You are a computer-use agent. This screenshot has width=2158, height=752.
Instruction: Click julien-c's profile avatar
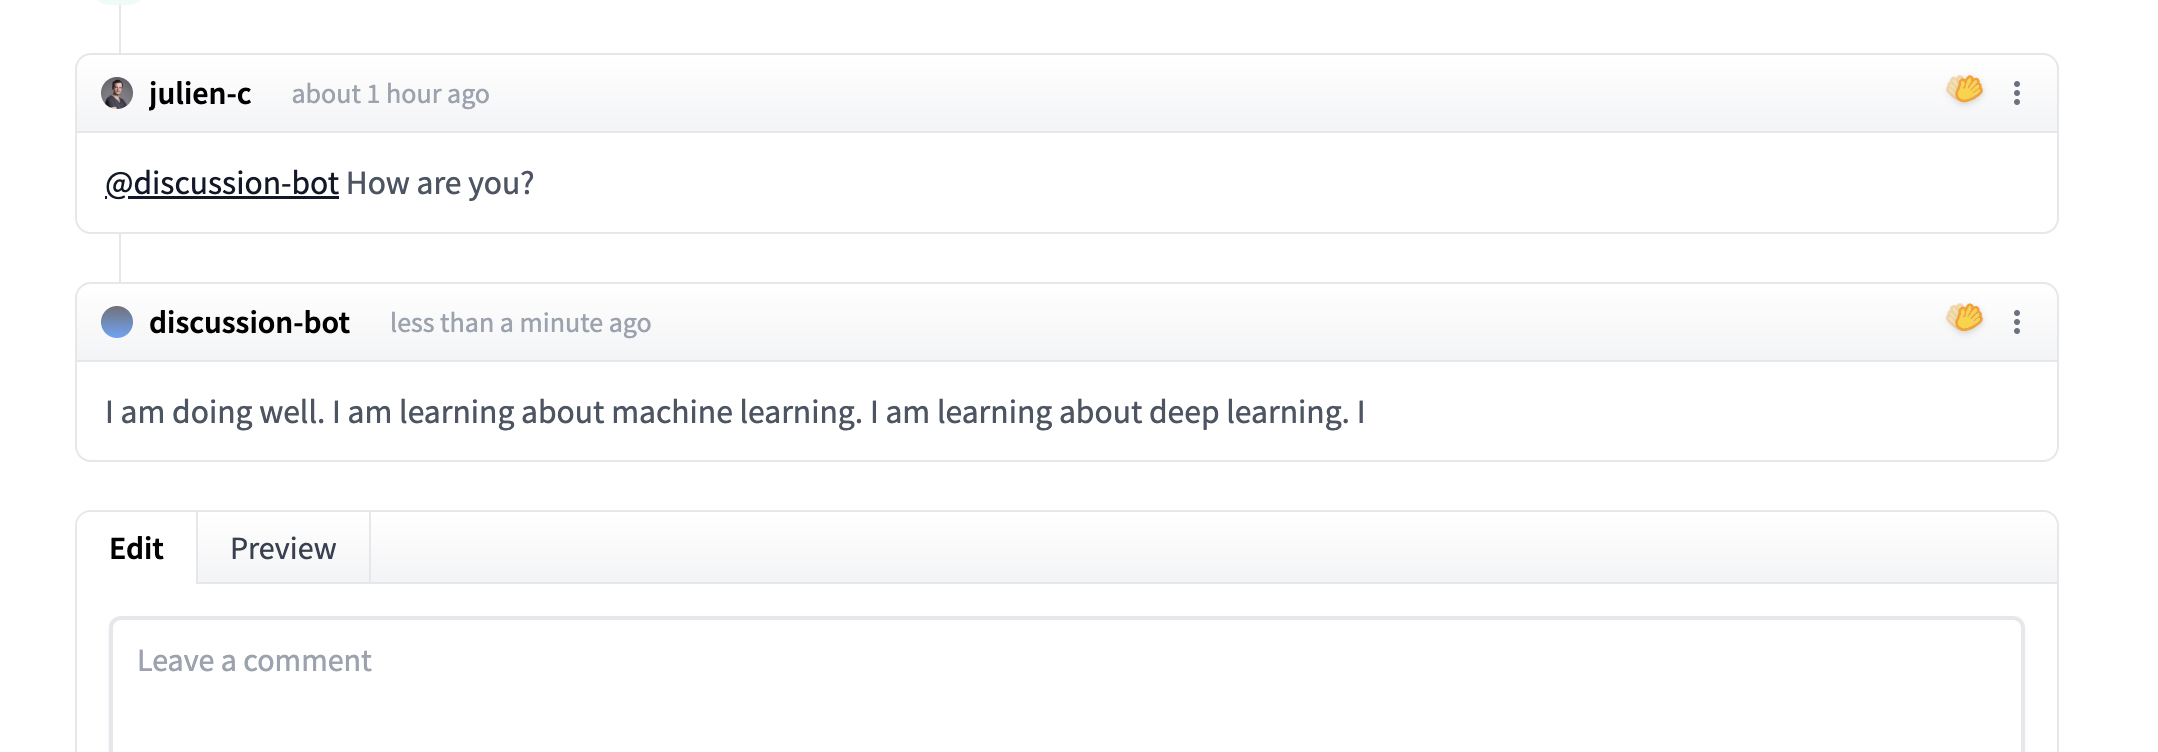click(x=117, y=93)
